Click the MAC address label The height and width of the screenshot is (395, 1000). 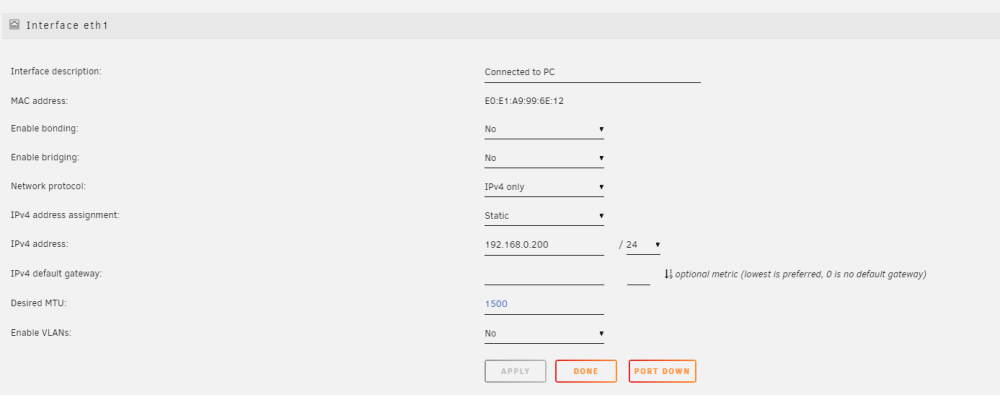pyautogui.click(x=39, y=101)
